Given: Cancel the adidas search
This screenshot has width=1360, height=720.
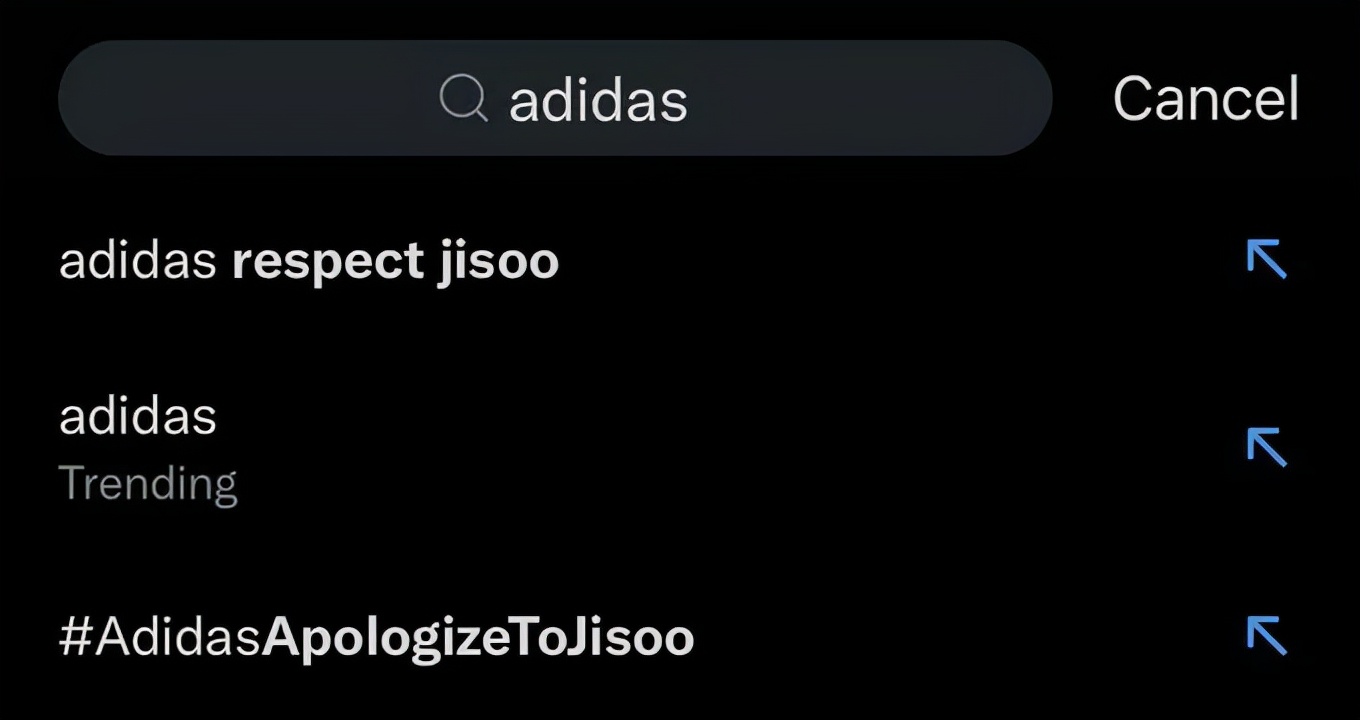Looking at the screenshot, I should [1205, 99].
